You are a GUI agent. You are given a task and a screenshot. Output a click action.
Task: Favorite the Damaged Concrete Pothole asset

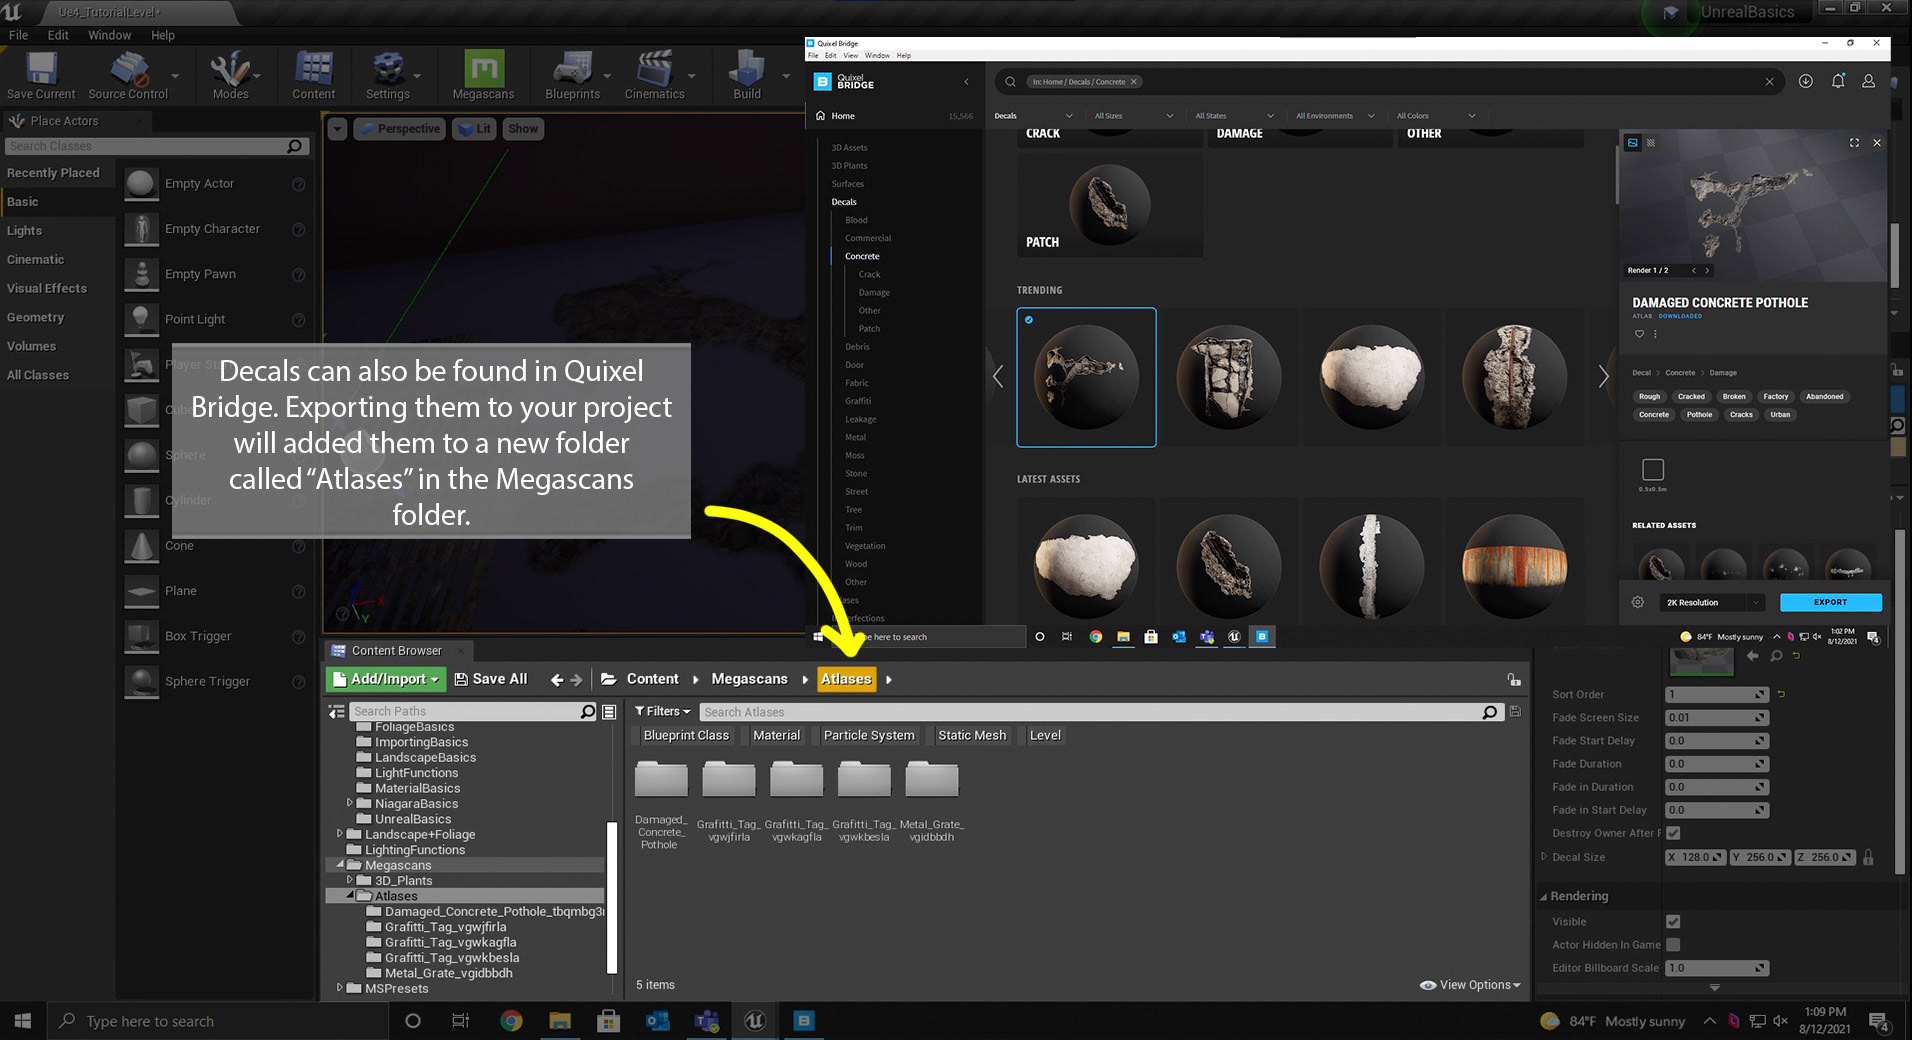coord(1639,334)
